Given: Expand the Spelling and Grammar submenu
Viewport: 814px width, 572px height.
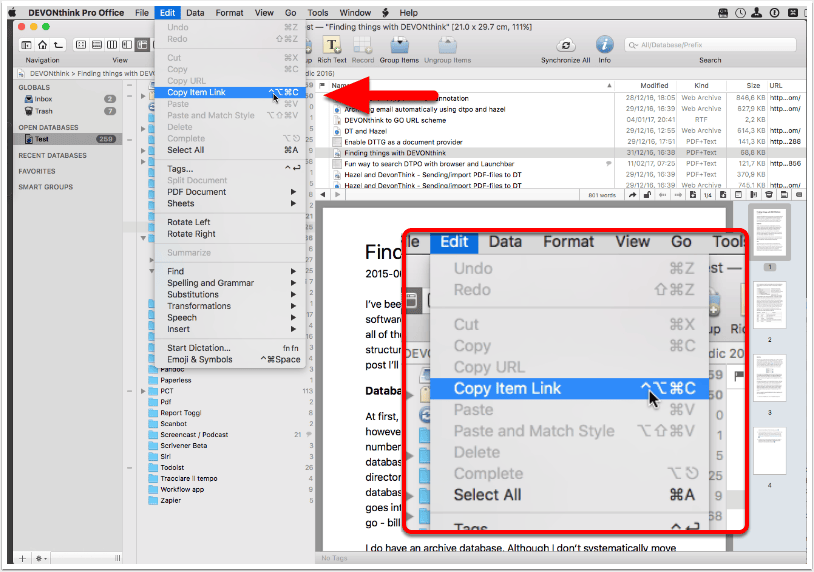Looking at the screenshot, I should pyautogui.click(x=229, y=283).
